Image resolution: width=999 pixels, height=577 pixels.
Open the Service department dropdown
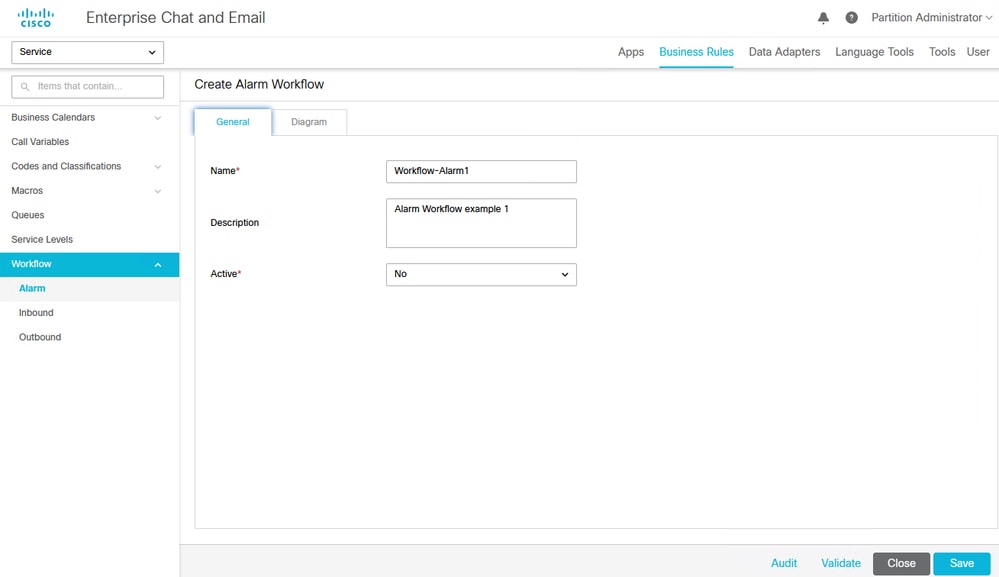point(87,52)
